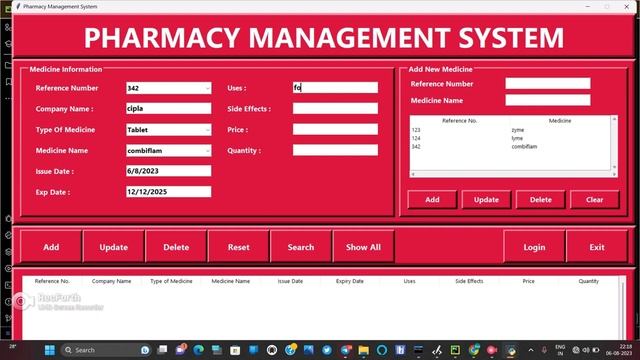This screenshot has width=640, height=360.
Task: Click the ENG IN language indicator
Action: coord(560,350)
